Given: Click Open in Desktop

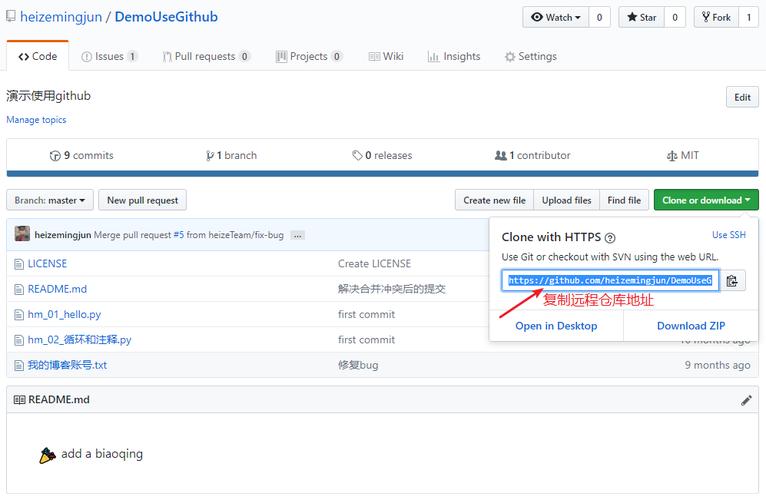Looking at the screenshot, I should (x=556, y=326).
